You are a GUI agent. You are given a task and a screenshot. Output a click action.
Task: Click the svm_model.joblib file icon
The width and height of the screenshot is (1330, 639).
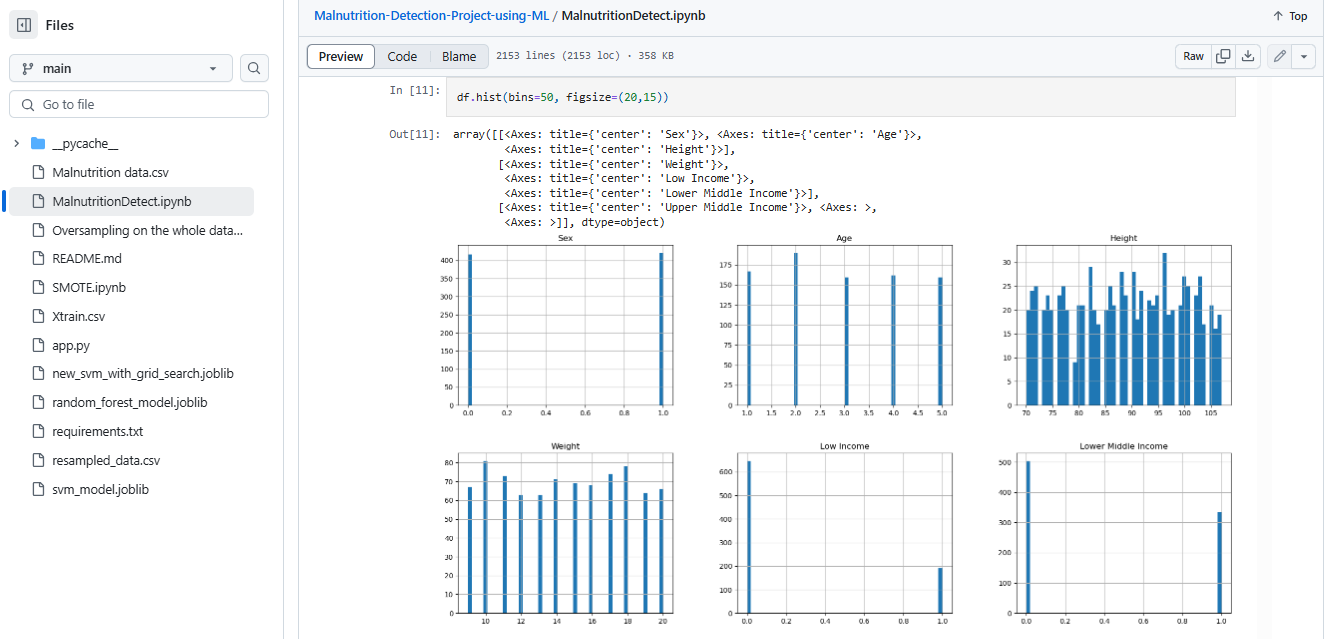coord(38,489)
